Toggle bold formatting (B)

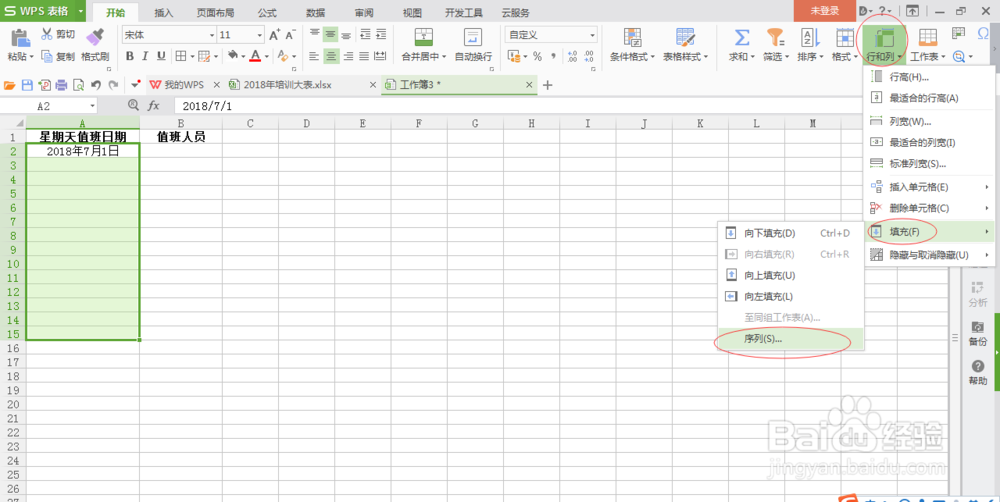click(x=130, y=56)
